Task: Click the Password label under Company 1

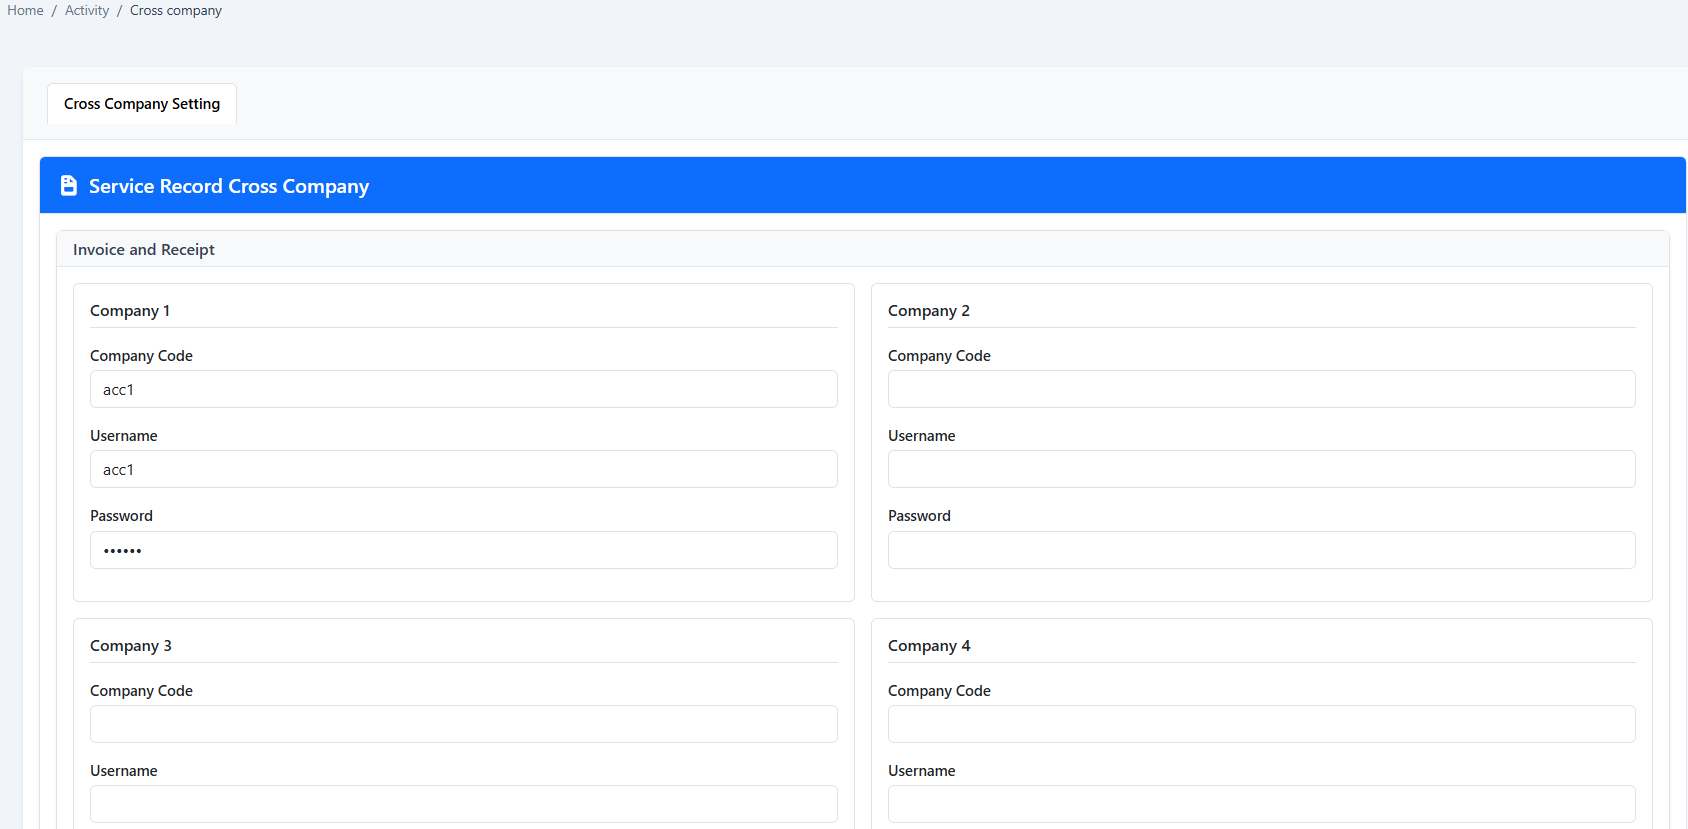Action: point(121,516)
